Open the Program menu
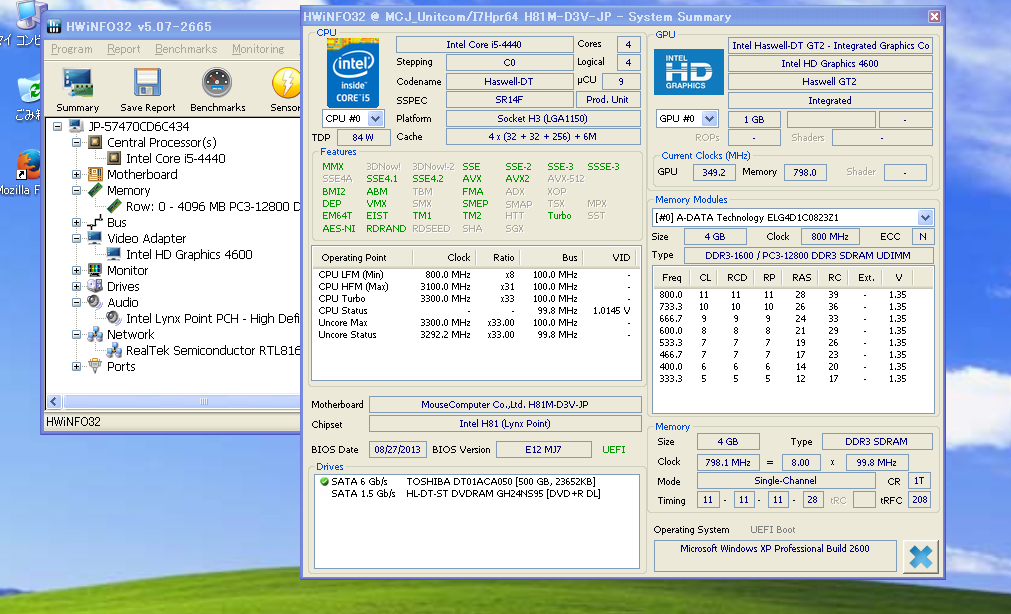The image size is (1011, 614). [x=72, y=49]
